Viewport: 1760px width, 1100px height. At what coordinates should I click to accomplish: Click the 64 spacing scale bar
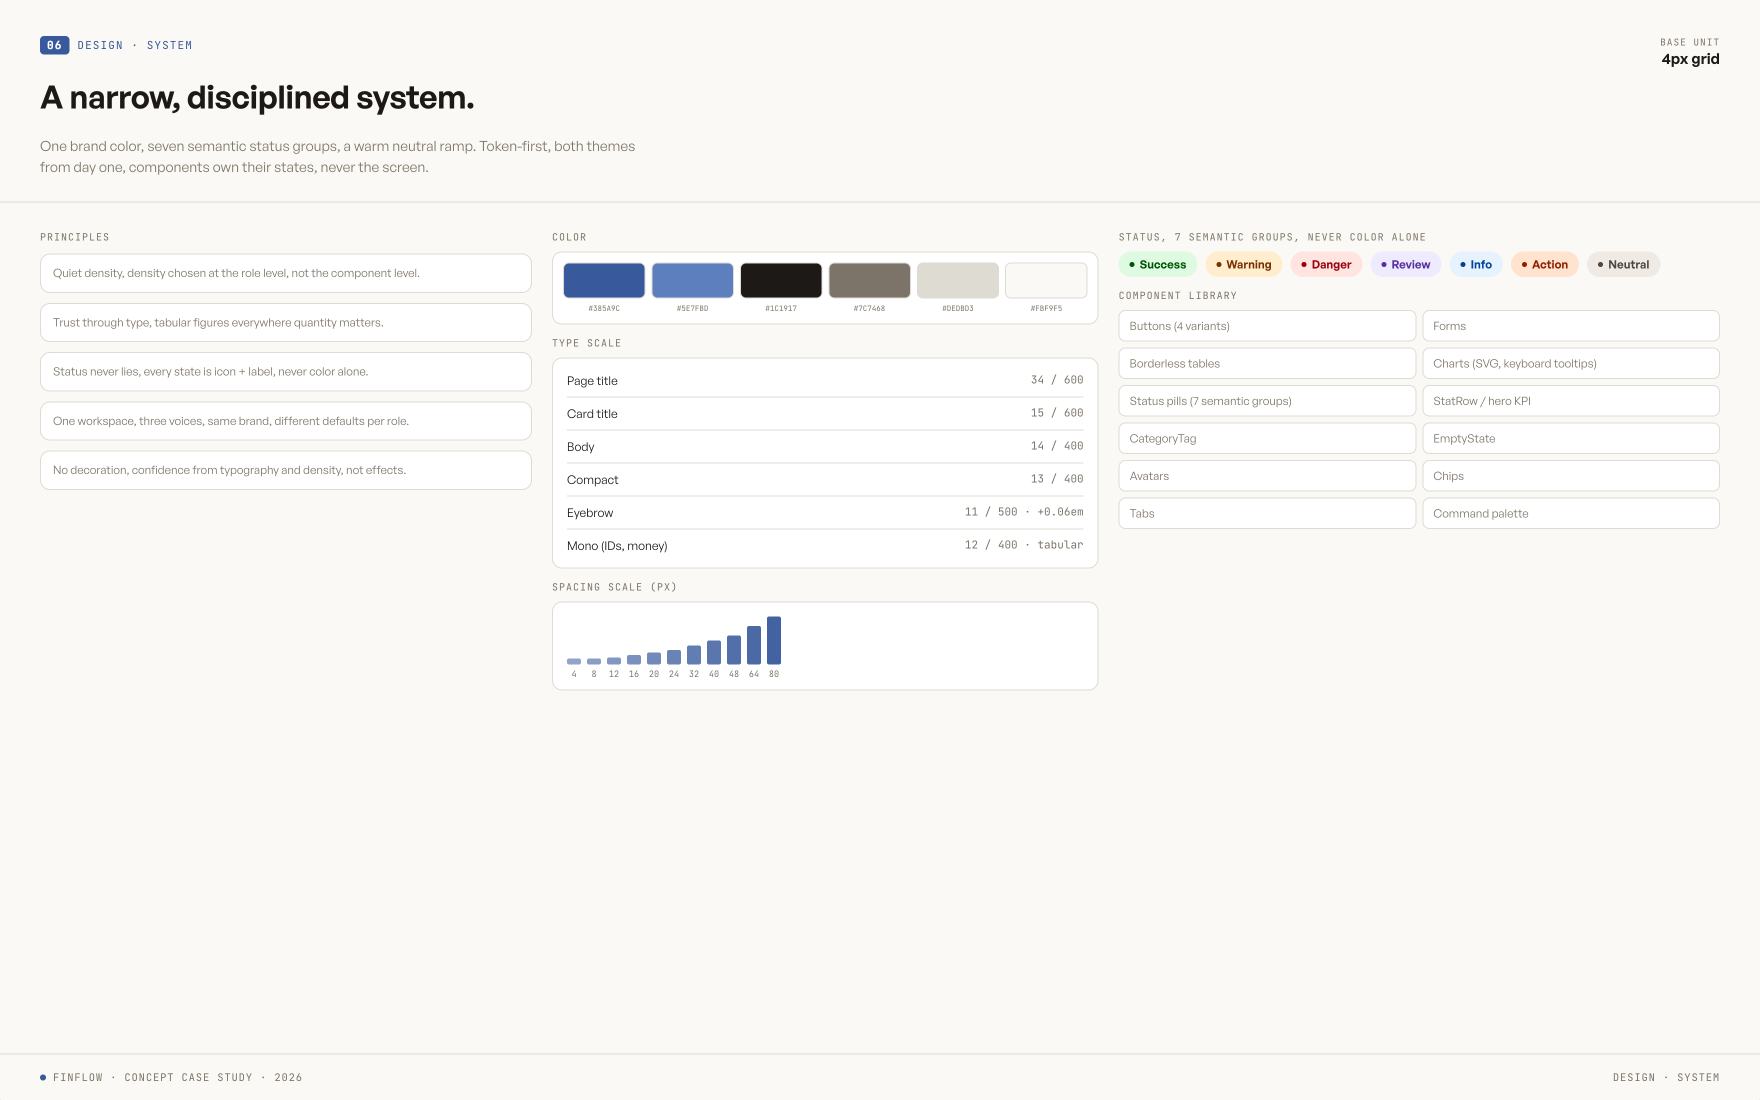click(x=754, y=645)
